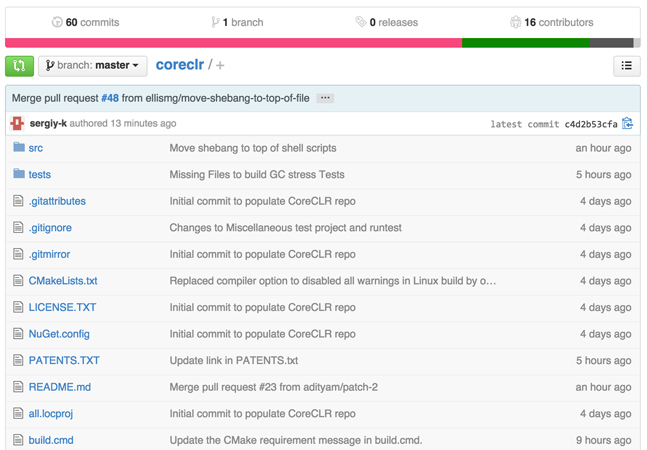View the 60 commits tab
This screenshot has height=450, width=647.
click(85, 22)
